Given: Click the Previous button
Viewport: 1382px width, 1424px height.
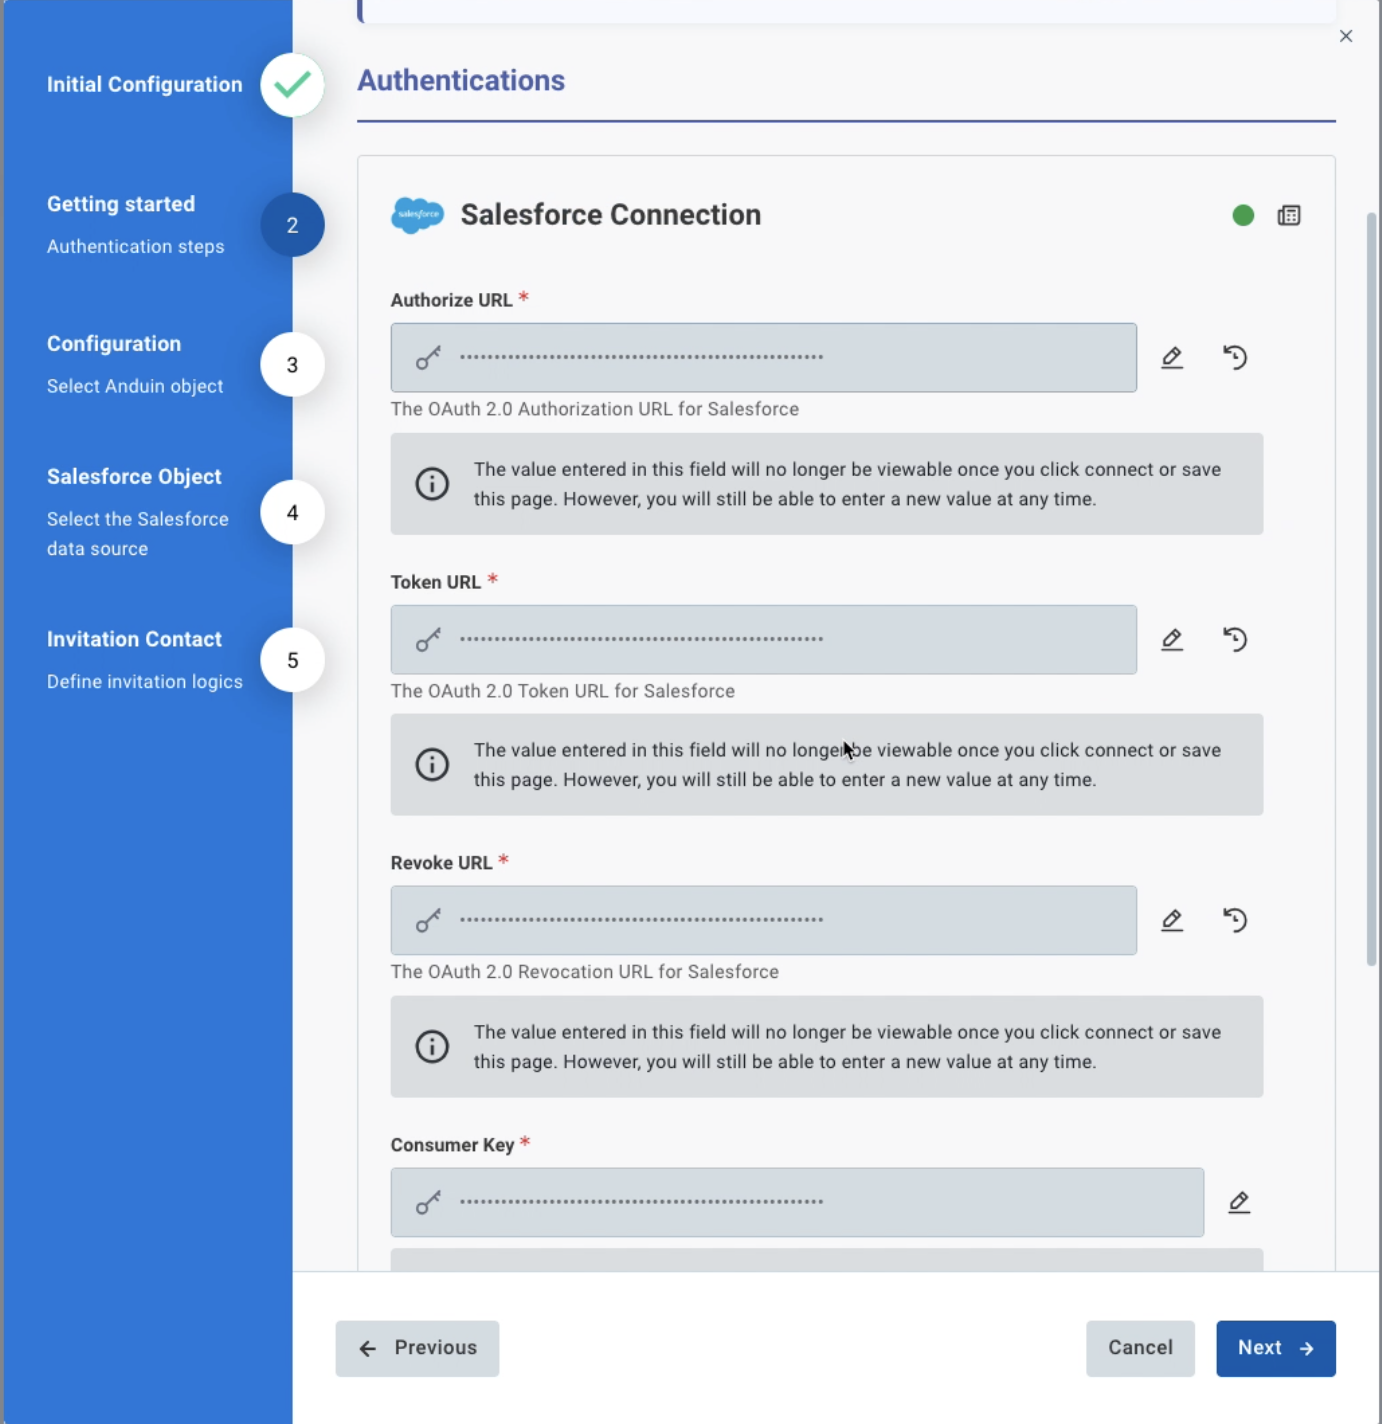Looking at the screenshot, I should tap(417, 1348).
